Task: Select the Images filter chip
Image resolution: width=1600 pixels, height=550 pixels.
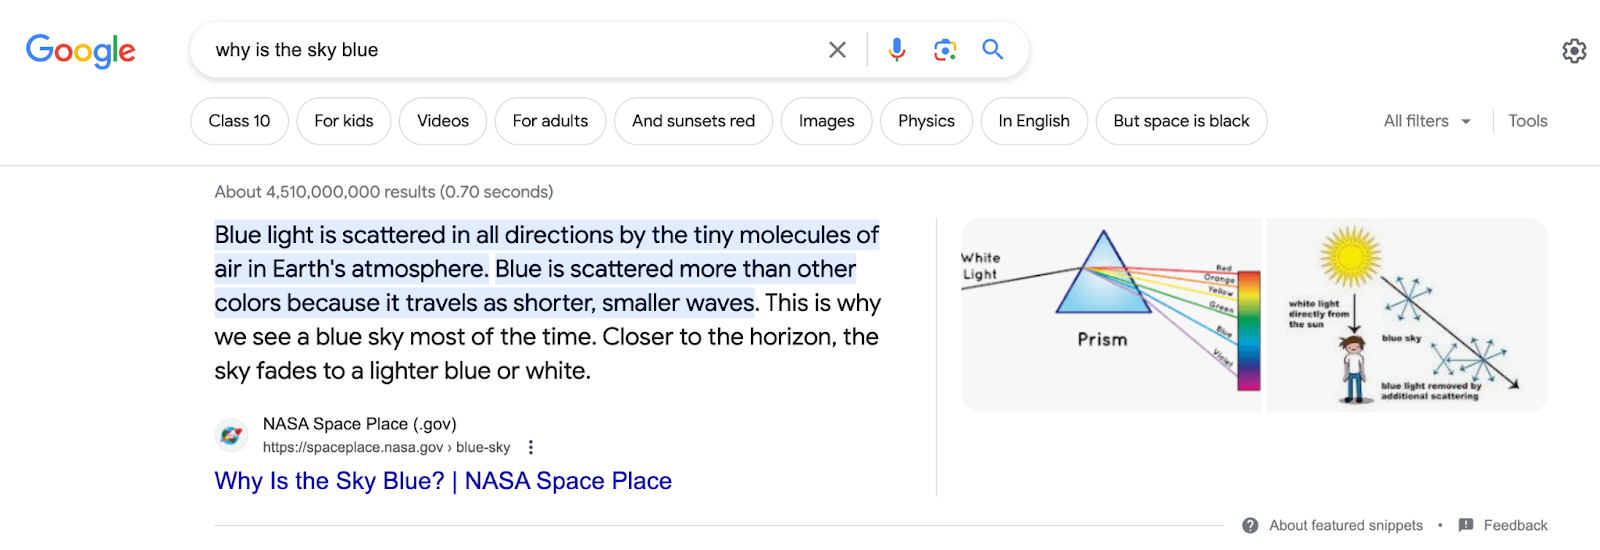Action: pos(826,121)
